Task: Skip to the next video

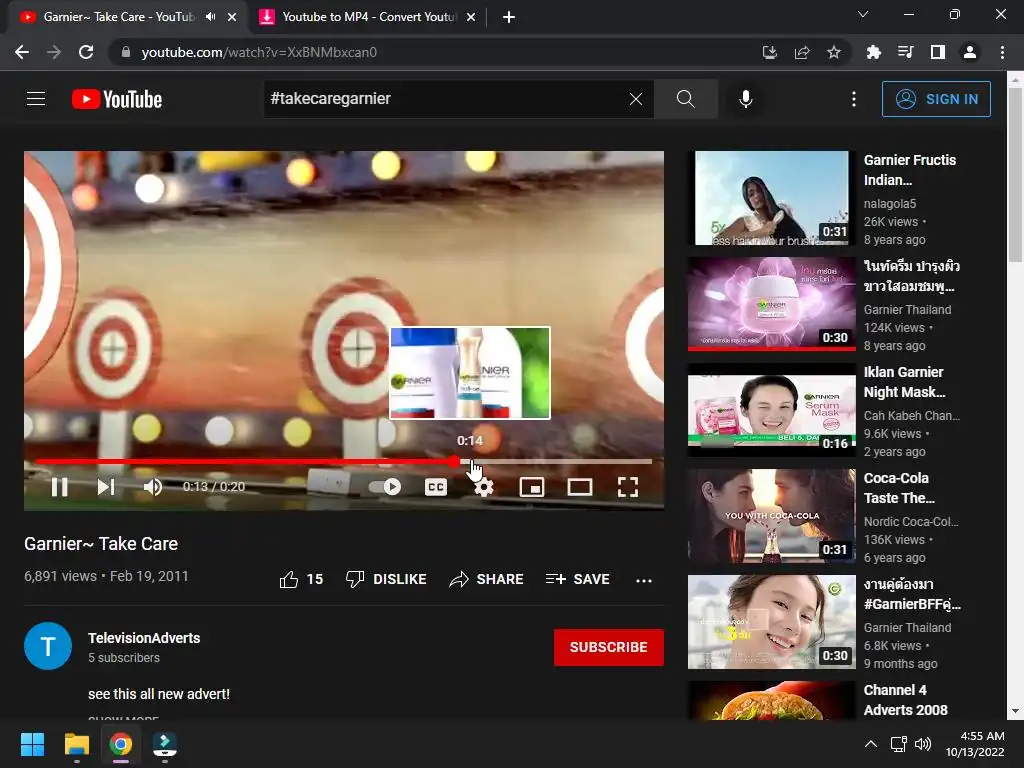Action: tap(106, 487)
